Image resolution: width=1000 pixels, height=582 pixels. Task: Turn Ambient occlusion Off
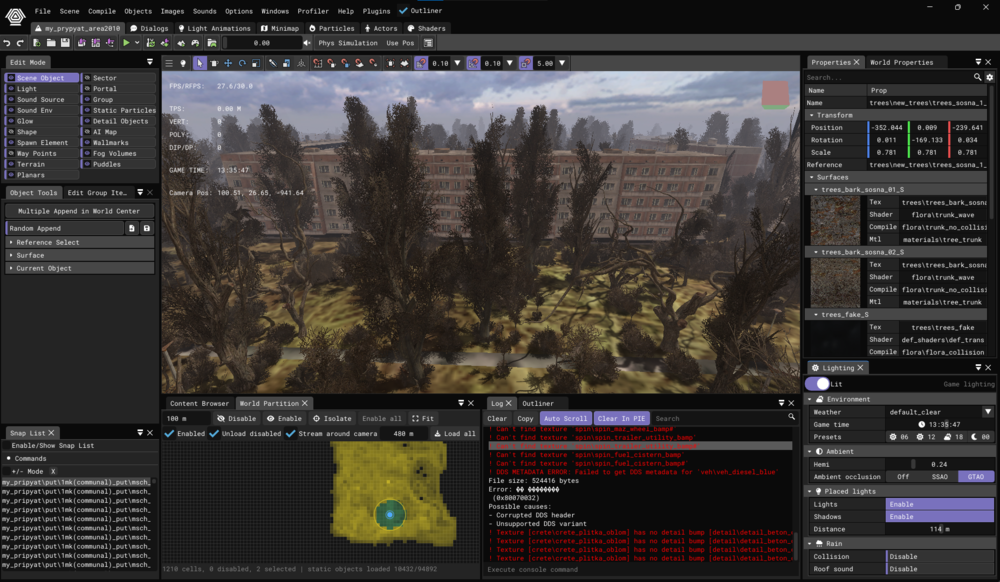tap(903, 477)
